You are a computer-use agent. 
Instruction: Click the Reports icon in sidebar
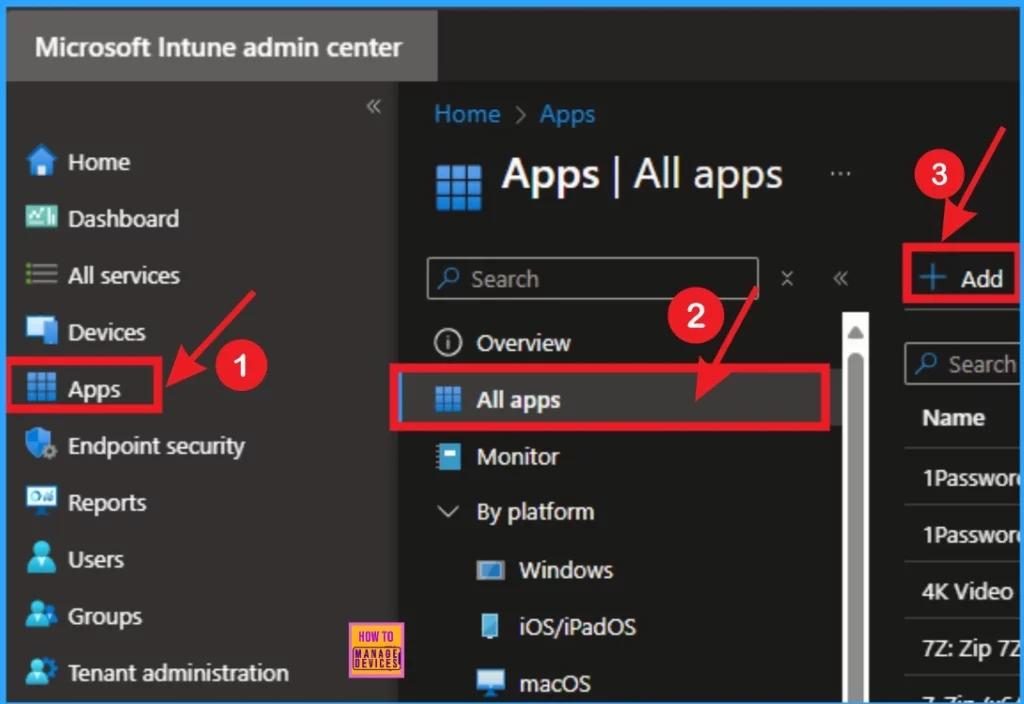(x=41, y=500)
